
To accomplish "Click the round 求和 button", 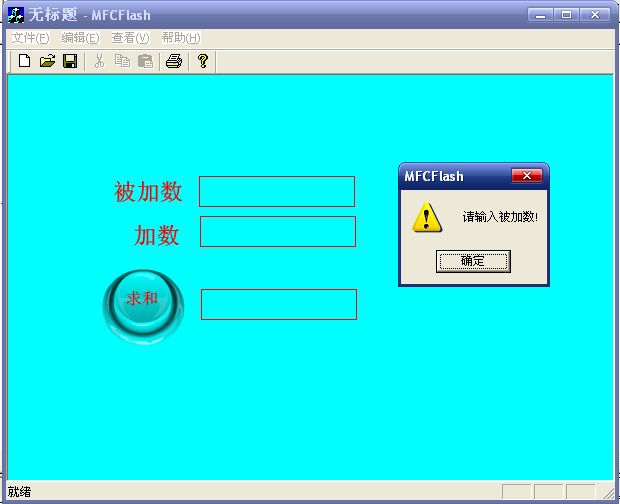I will click(x=143, y=306).
